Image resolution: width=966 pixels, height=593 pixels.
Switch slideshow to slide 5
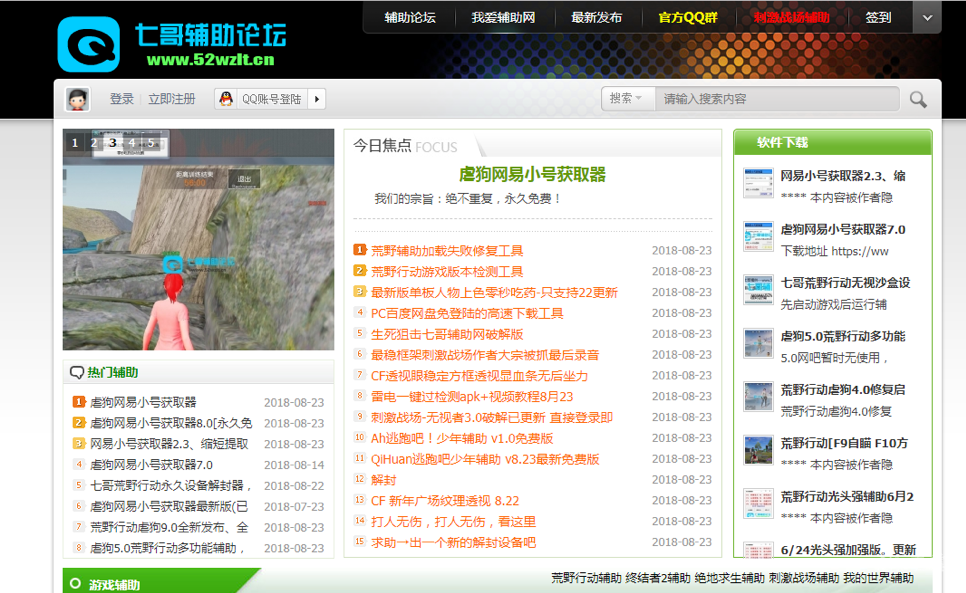[151, 143]
